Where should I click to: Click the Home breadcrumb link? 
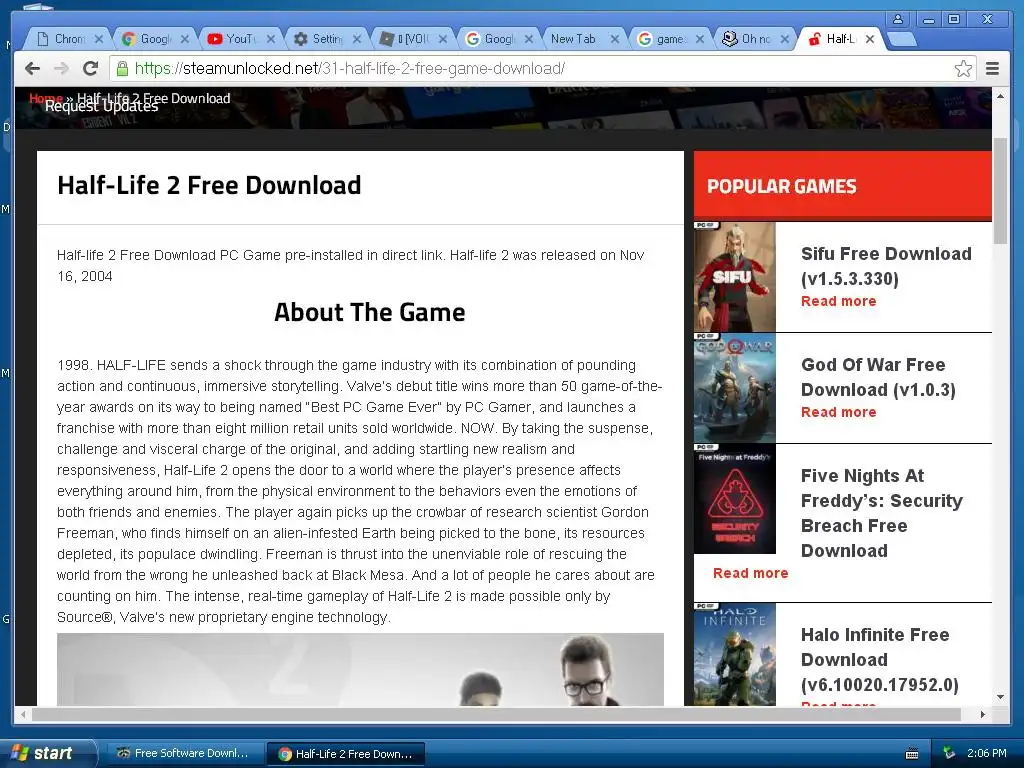[x=46, y=99]
